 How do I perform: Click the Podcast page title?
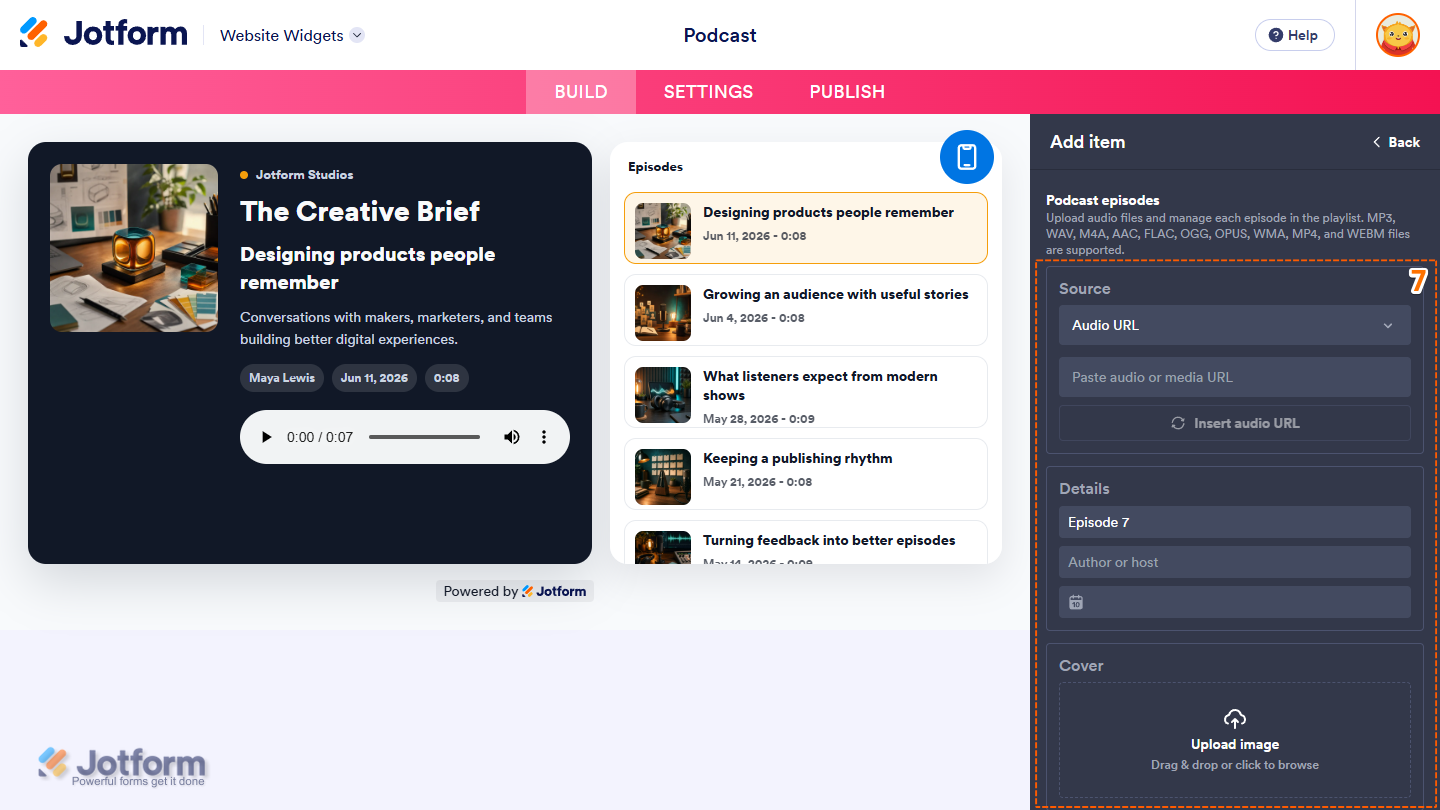pyautogui.click(x=720, y=35)
